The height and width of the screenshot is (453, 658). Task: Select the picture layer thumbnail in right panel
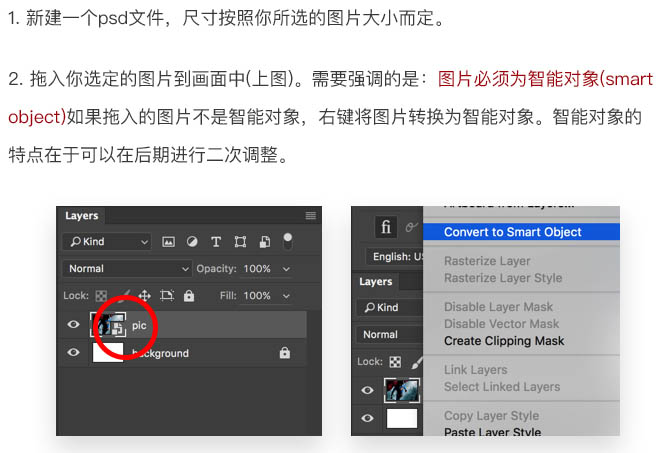pos(402,390)
